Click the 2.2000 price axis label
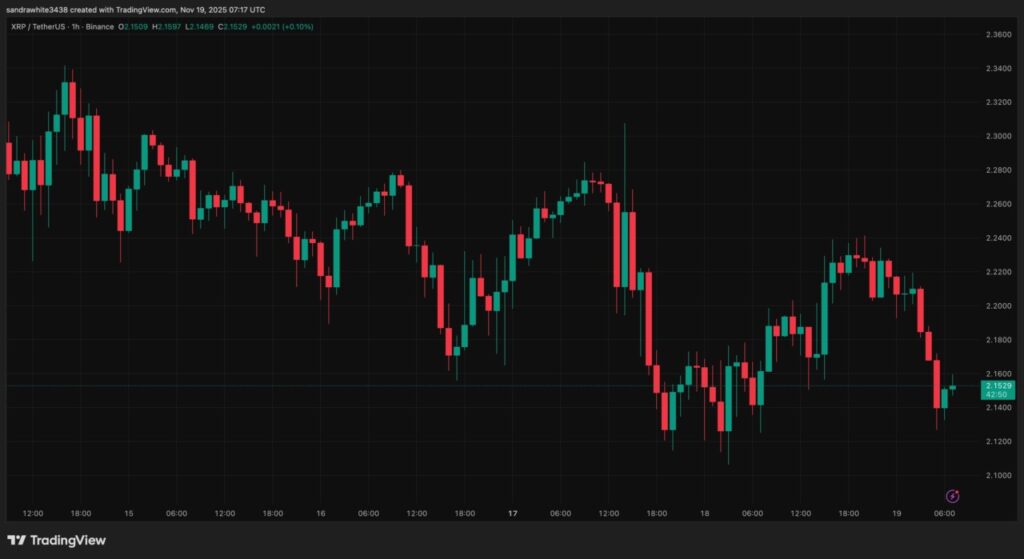Viewport: 1024px width, 559px height. coord(998,305)
